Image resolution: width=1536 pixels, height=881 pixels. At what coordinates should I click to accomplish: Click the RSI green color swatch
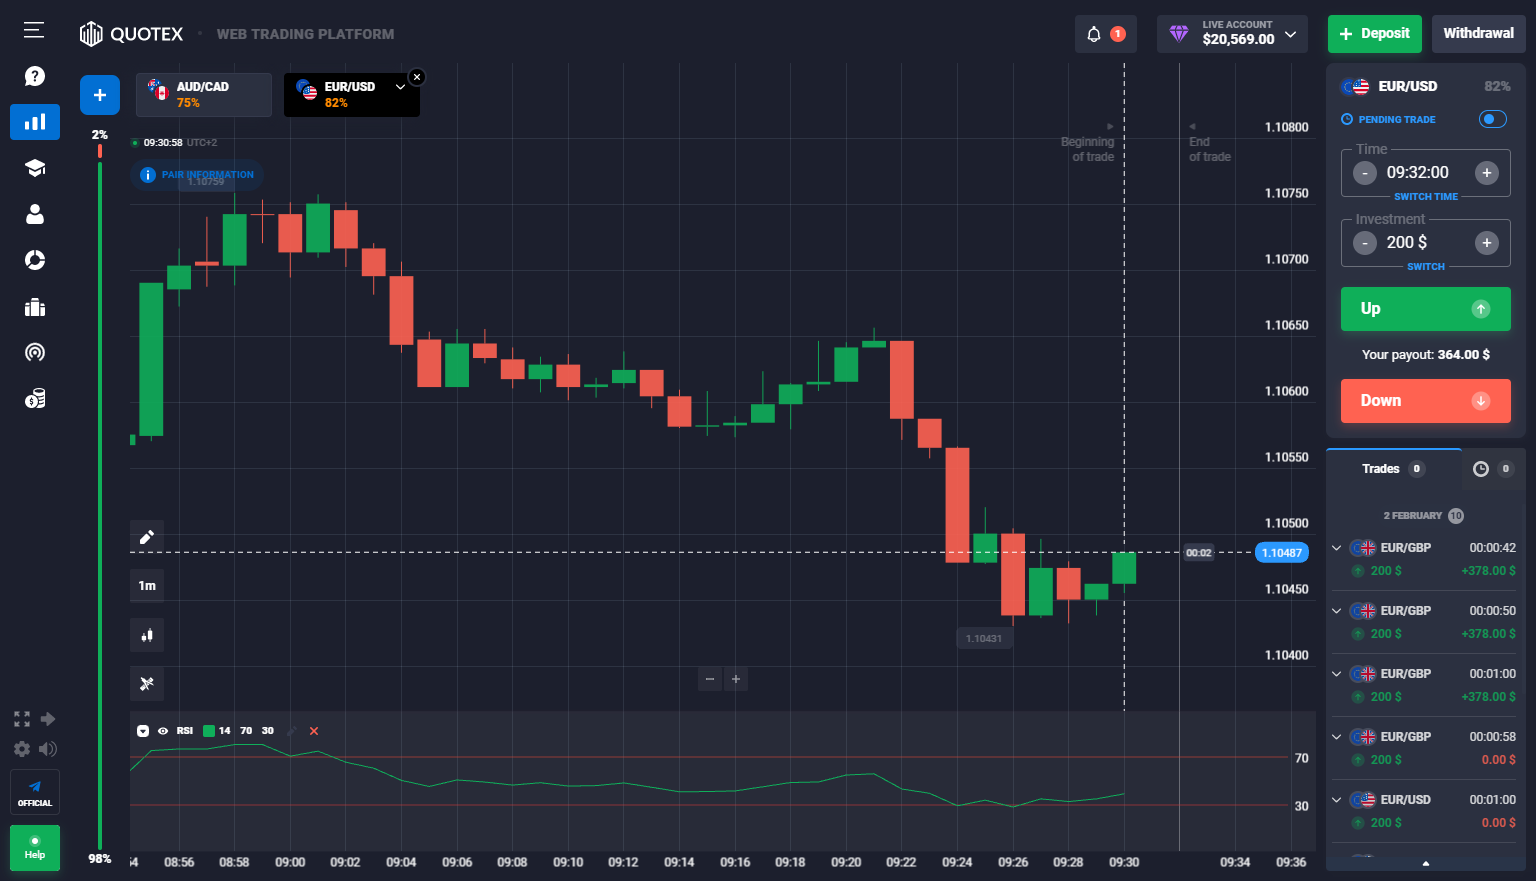point(209,731)
